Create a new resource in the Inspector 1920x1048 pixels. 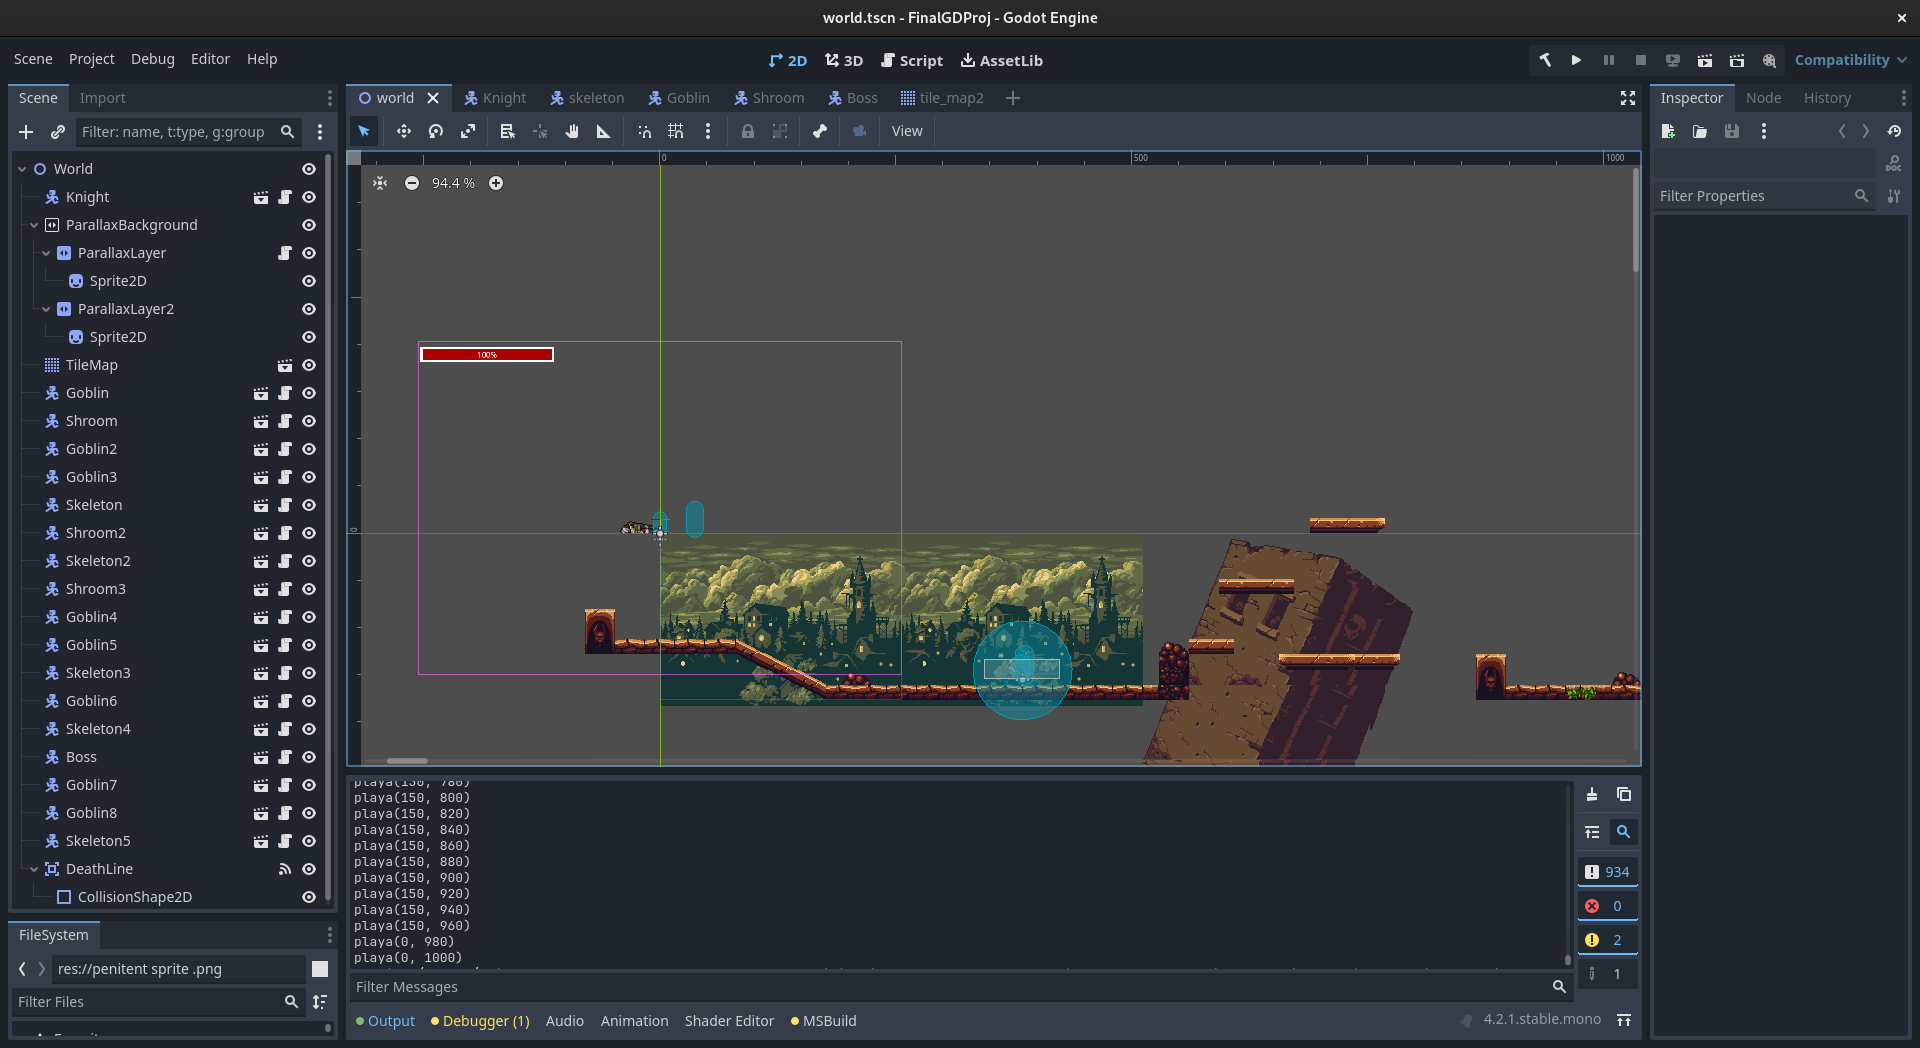tap(1668, 131)
